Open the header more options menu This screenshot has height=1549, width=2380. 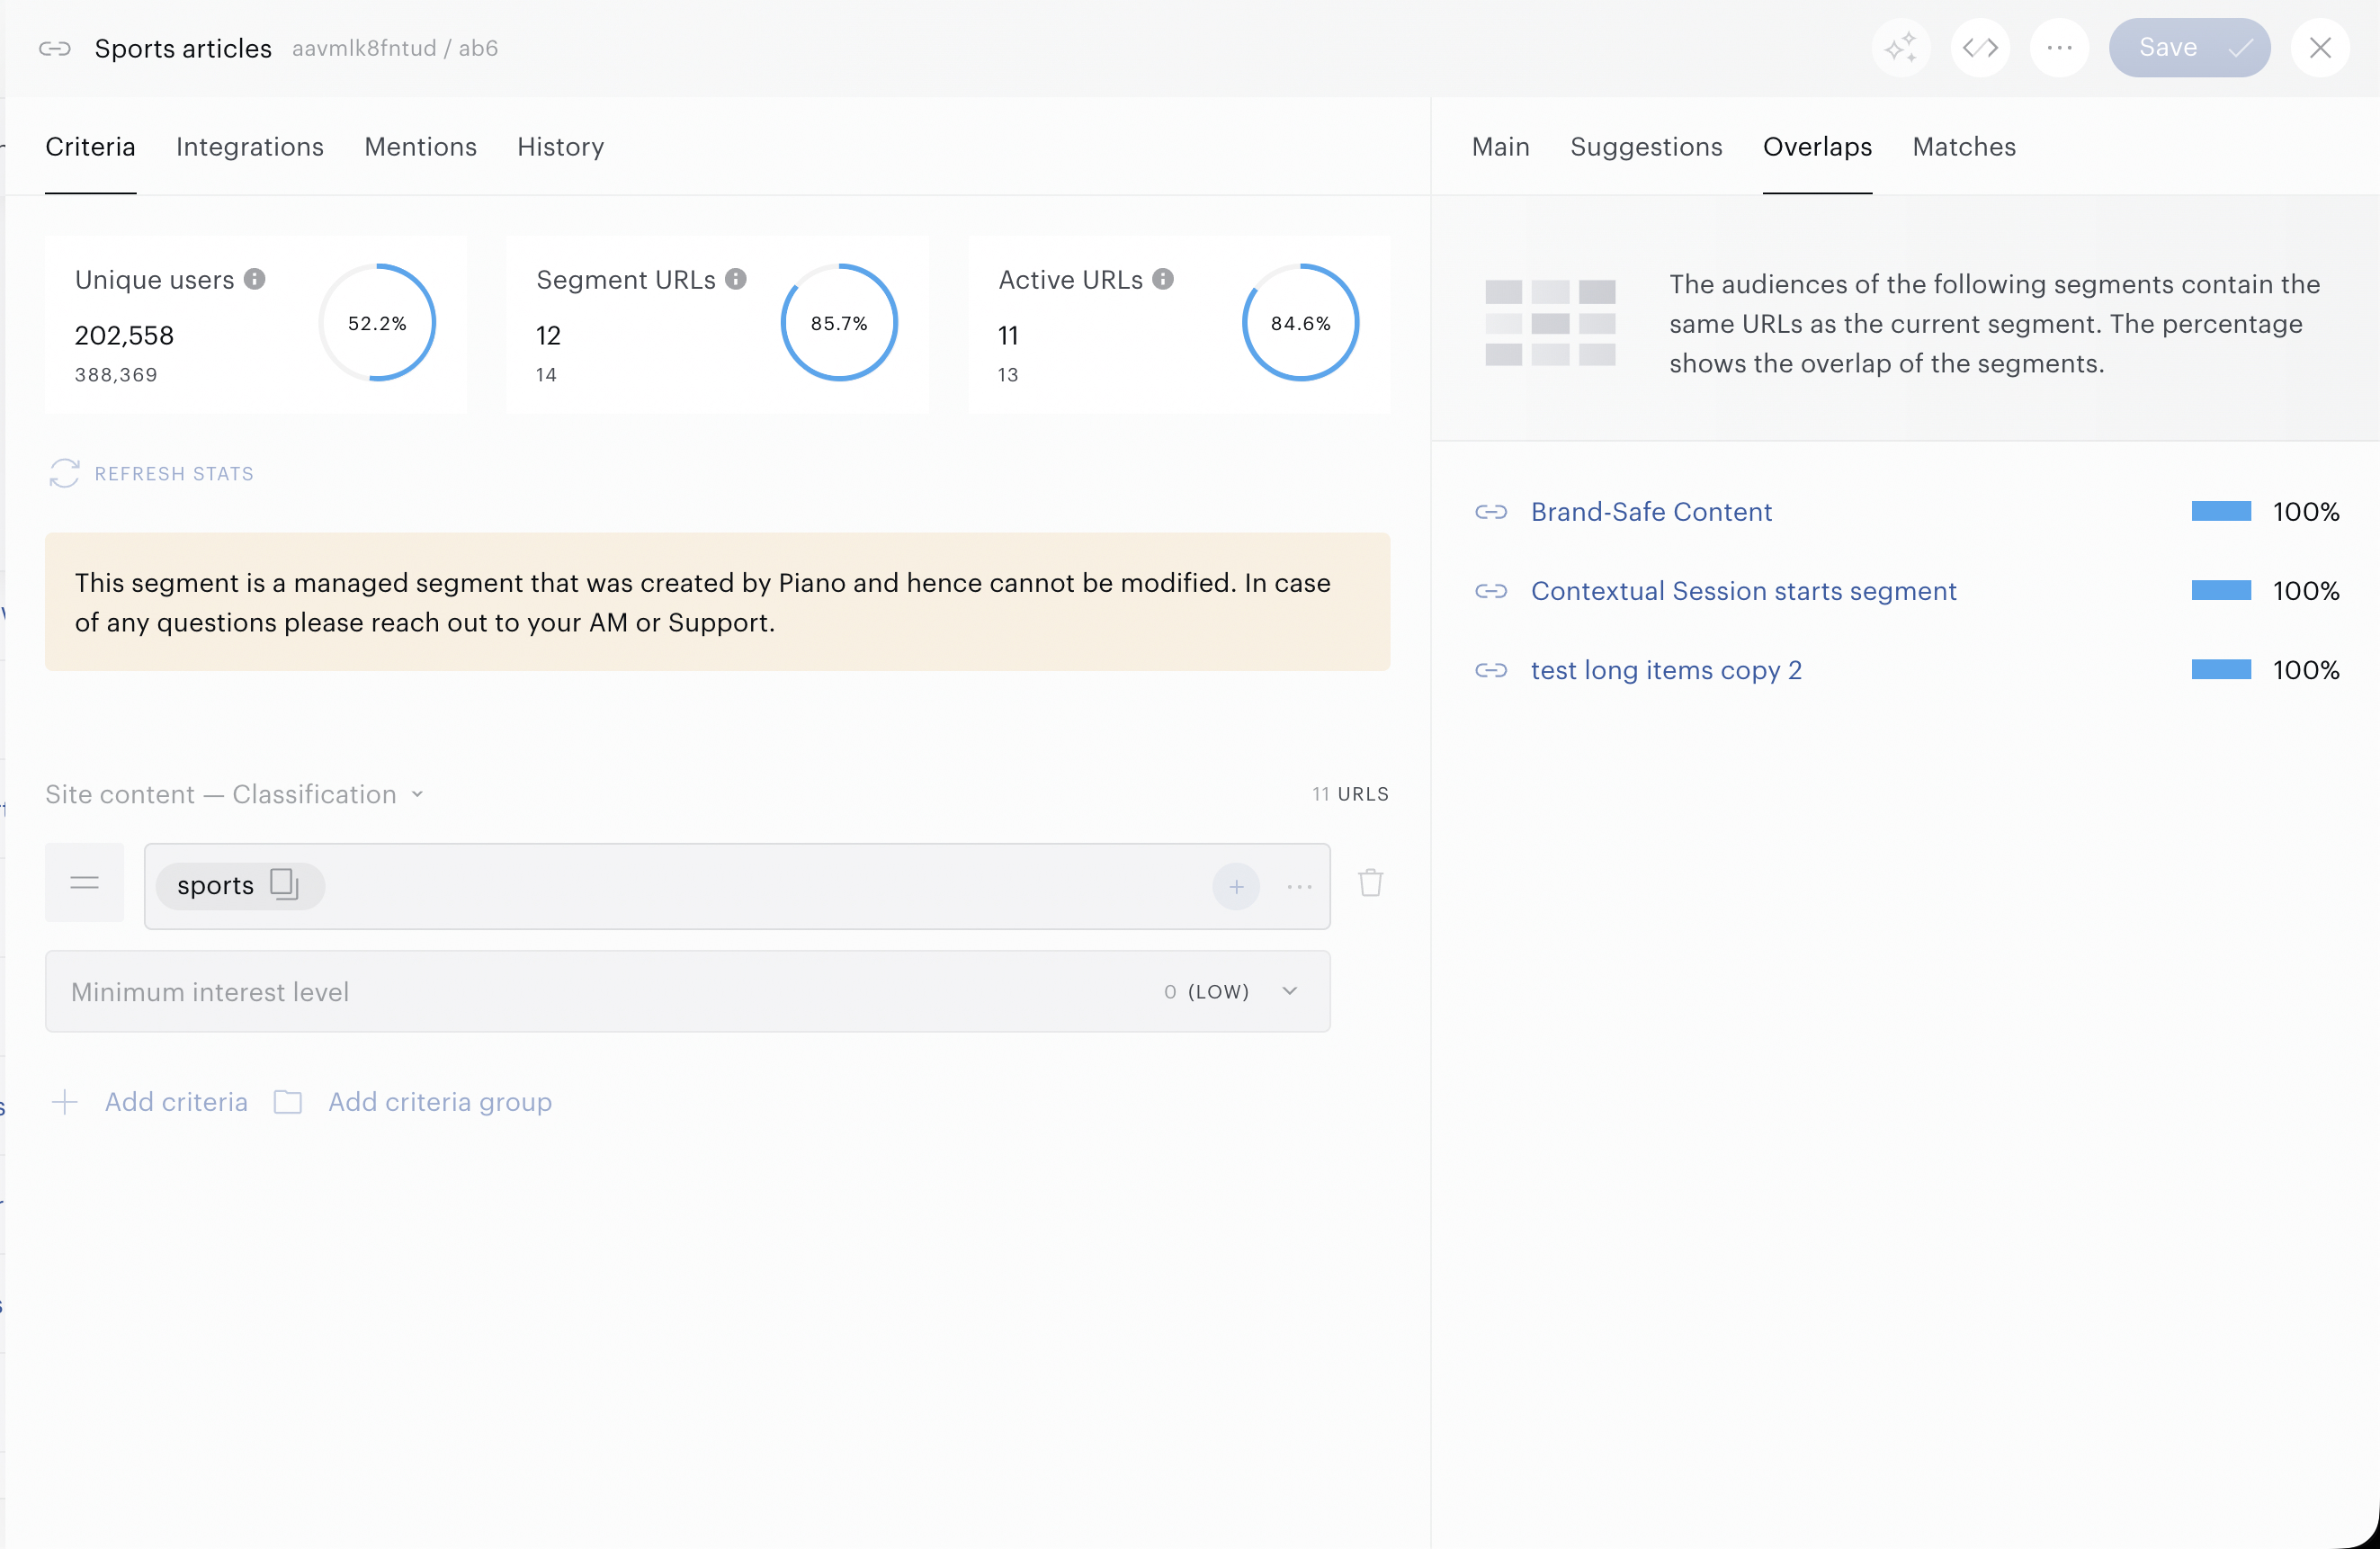click(x=2059, y=47)
